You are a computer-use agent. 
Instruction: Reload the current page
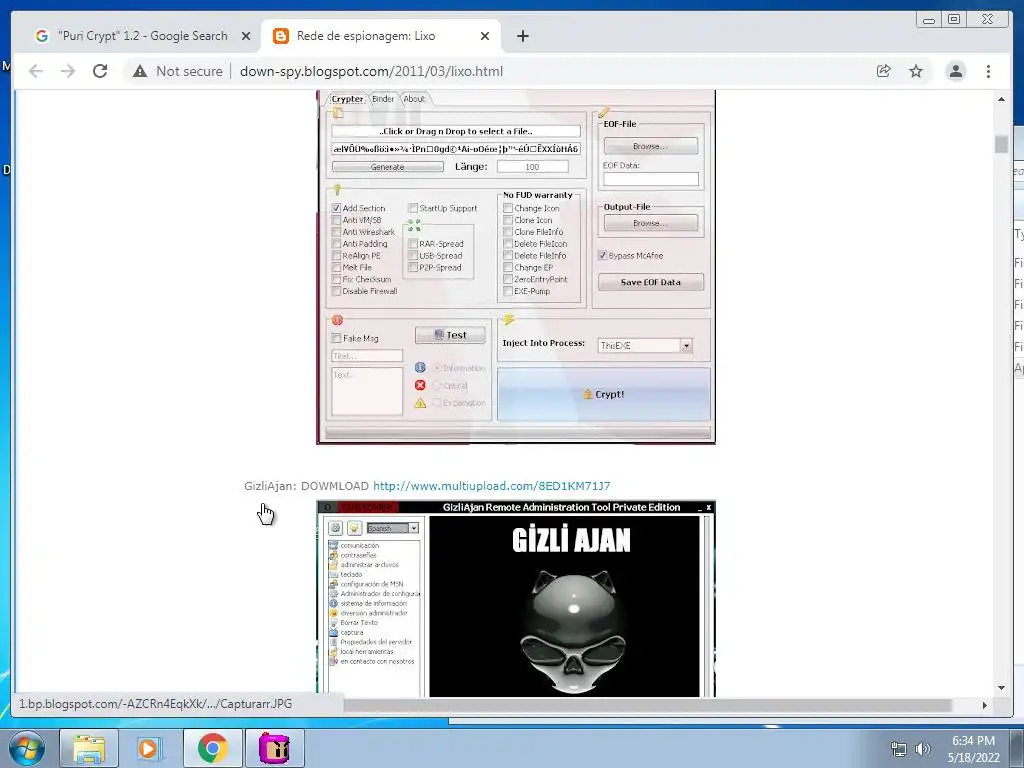(x=100, y=71)
